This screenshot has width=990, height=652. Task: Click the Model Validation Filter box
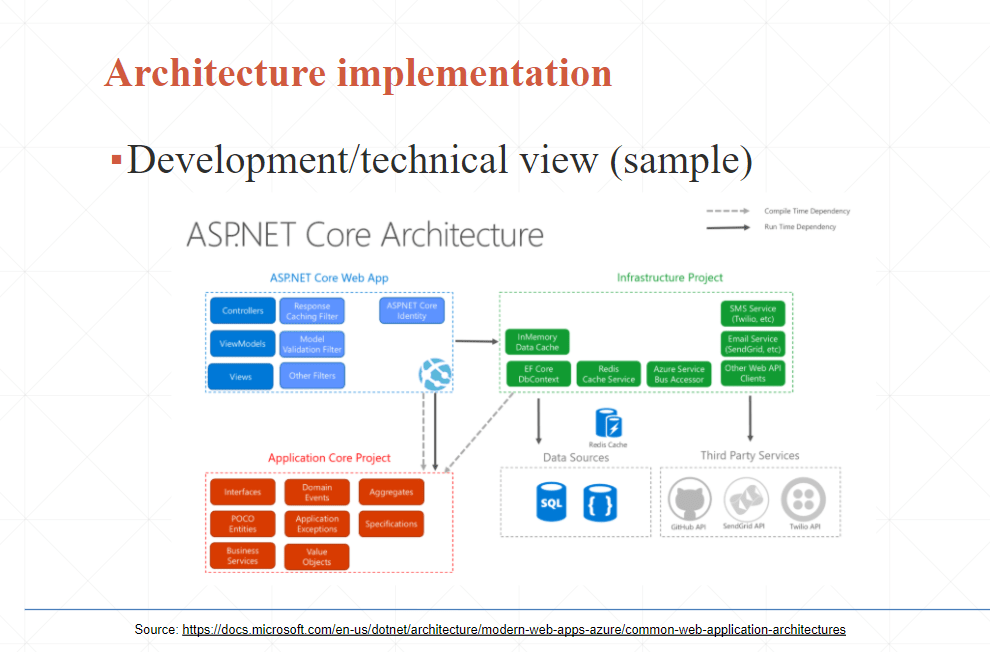(x=312, y=344)
